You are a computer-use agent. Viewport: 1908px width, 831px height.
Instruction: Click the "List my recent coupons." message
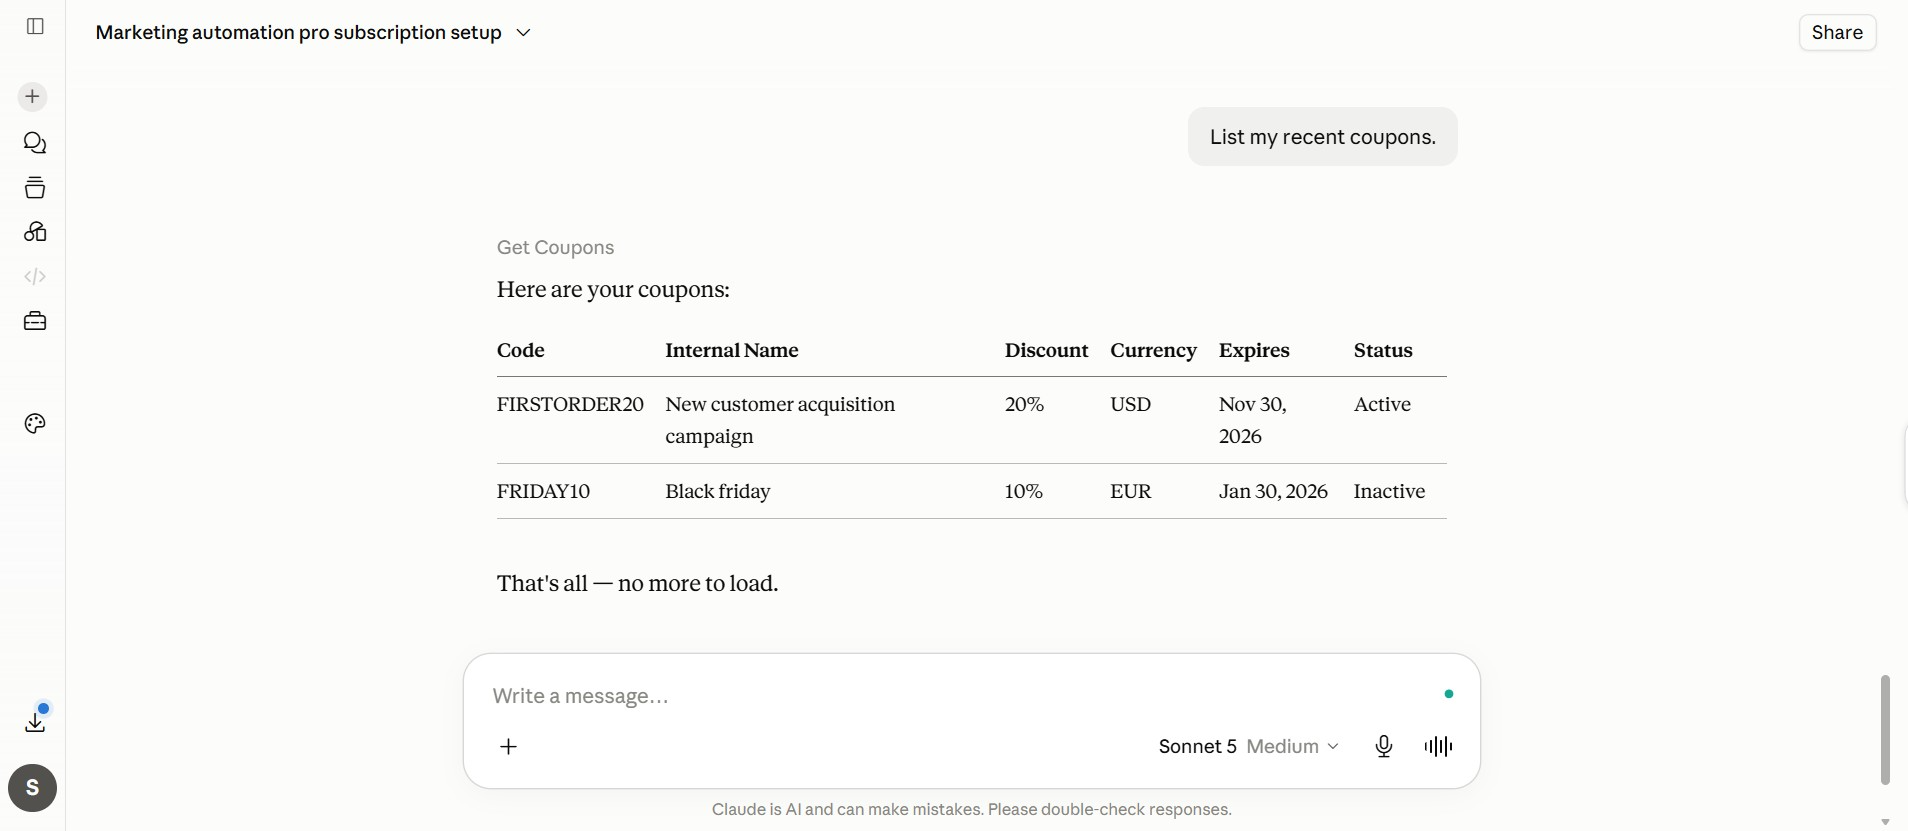1323,137
